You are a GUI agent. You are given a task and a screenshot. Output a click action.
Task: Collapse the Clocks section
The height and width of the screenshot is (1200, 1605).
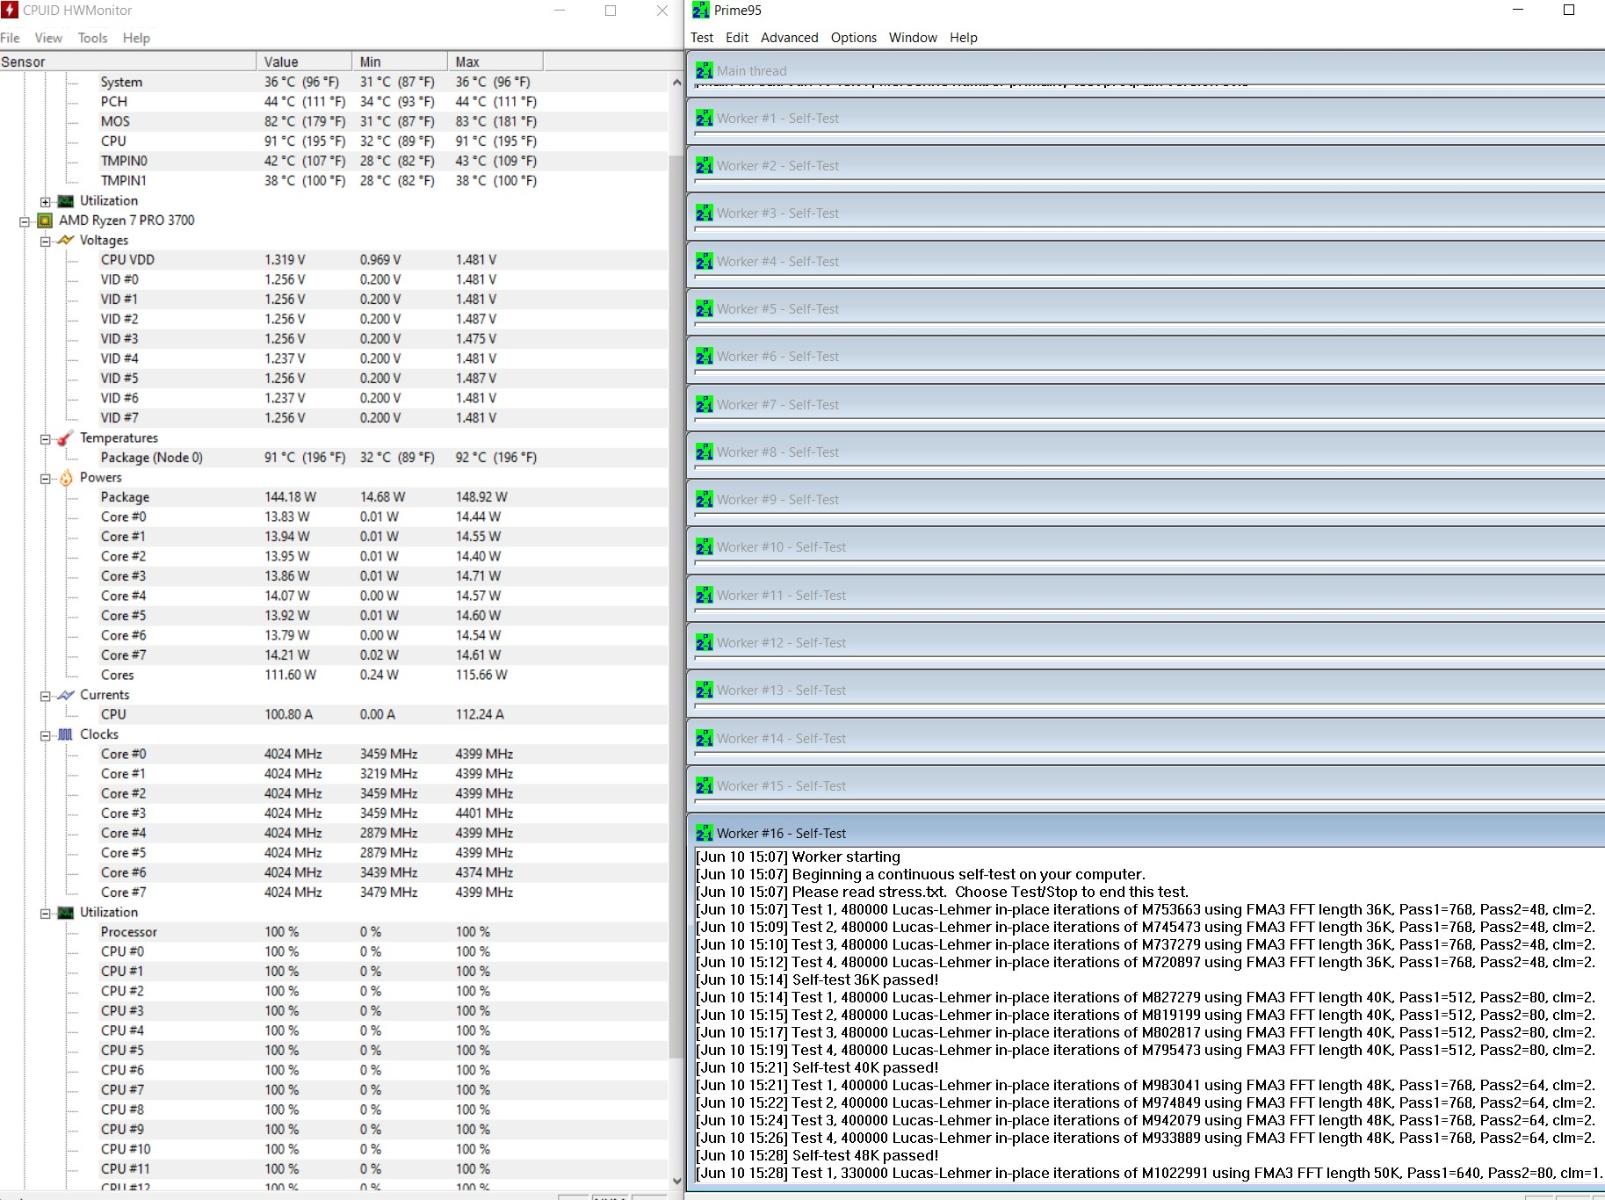tap(45, 735)
